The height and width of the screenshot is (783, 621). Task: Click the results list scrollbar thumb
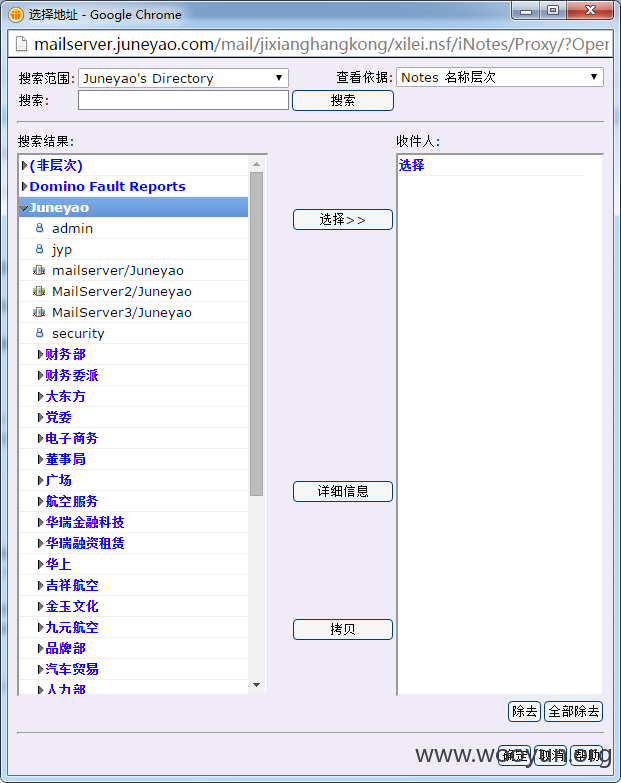click(257, 334)
